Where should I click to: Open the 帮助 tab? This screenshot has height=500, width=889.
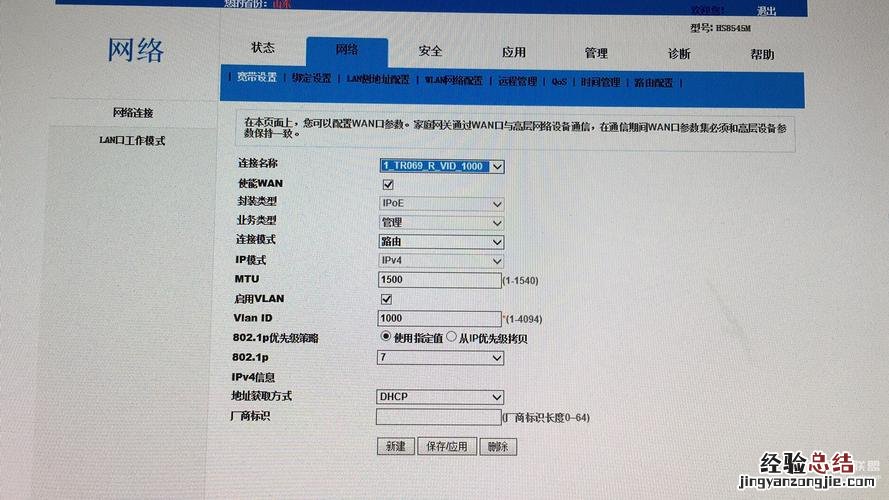(x=762, y=54)
